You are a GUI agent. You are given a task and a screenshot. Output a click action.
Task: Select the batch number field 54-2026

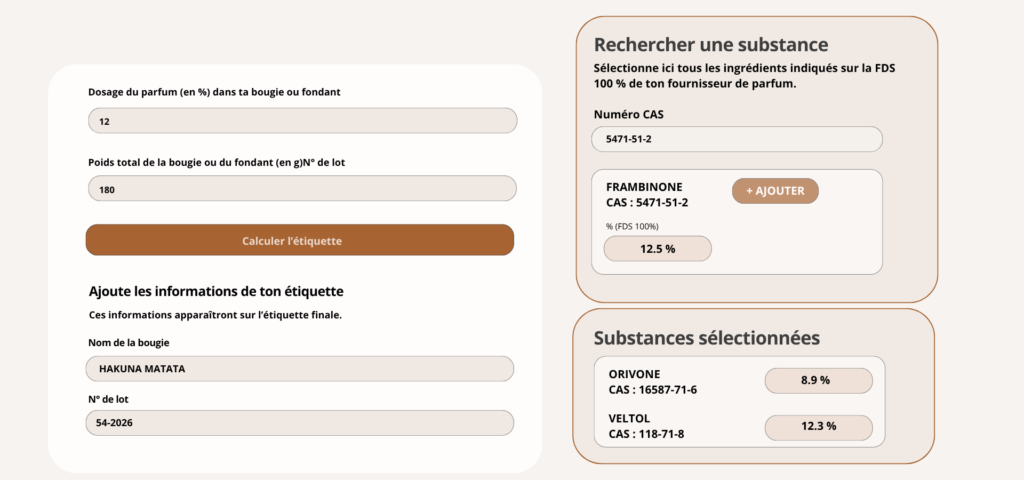pos(299,423)
